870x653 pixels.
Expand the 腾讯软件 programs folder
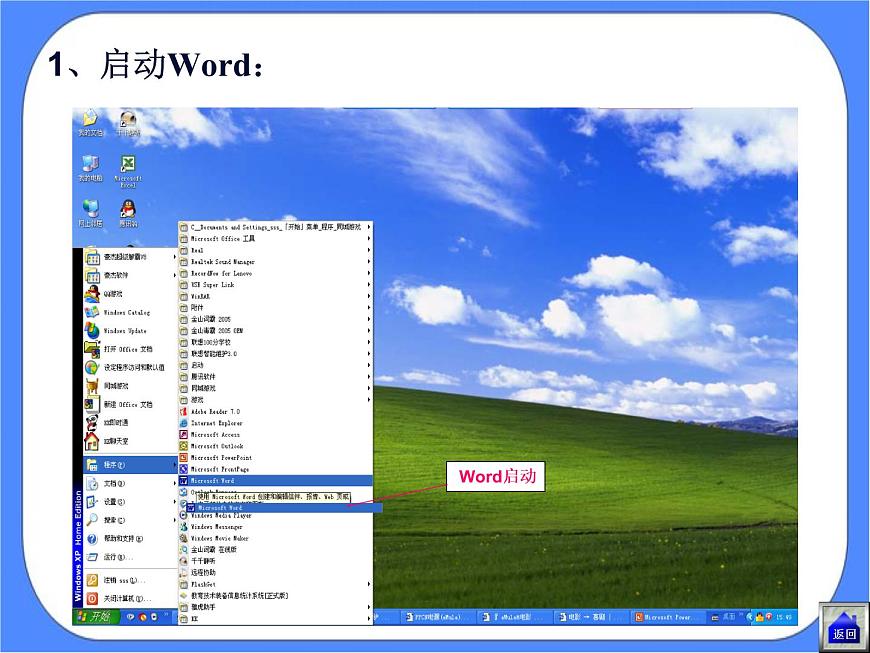(275, 377)
